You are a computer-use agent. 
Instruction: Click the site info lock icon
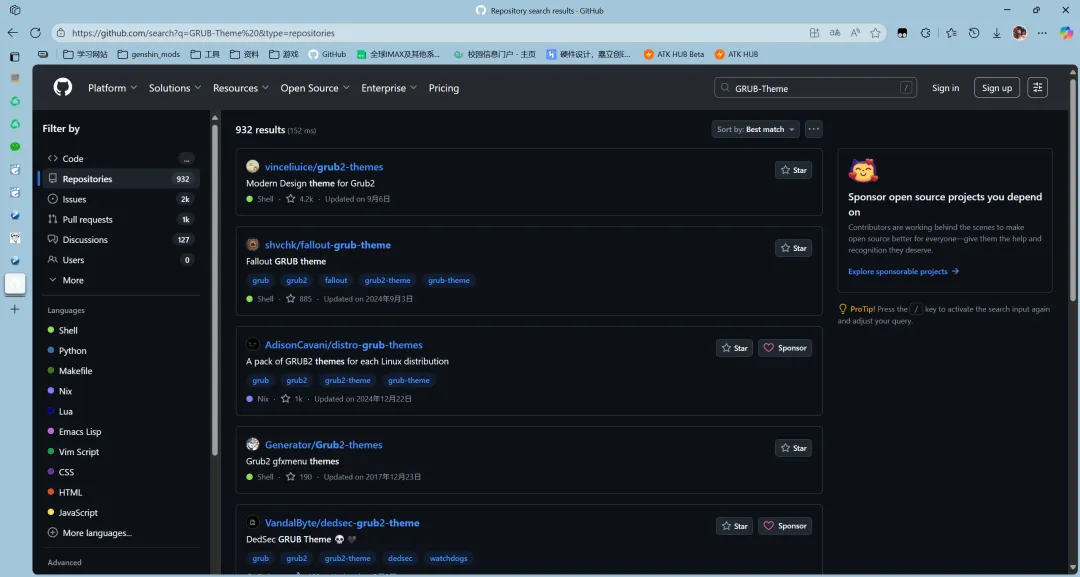click(x=61, y=32)
